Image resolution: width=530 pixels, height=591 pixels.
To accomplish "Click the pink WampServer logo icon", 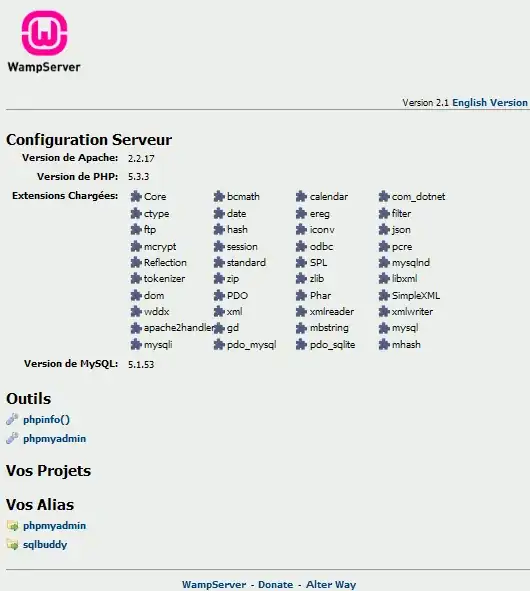I will pyautogui.click(x=44, y=33).
